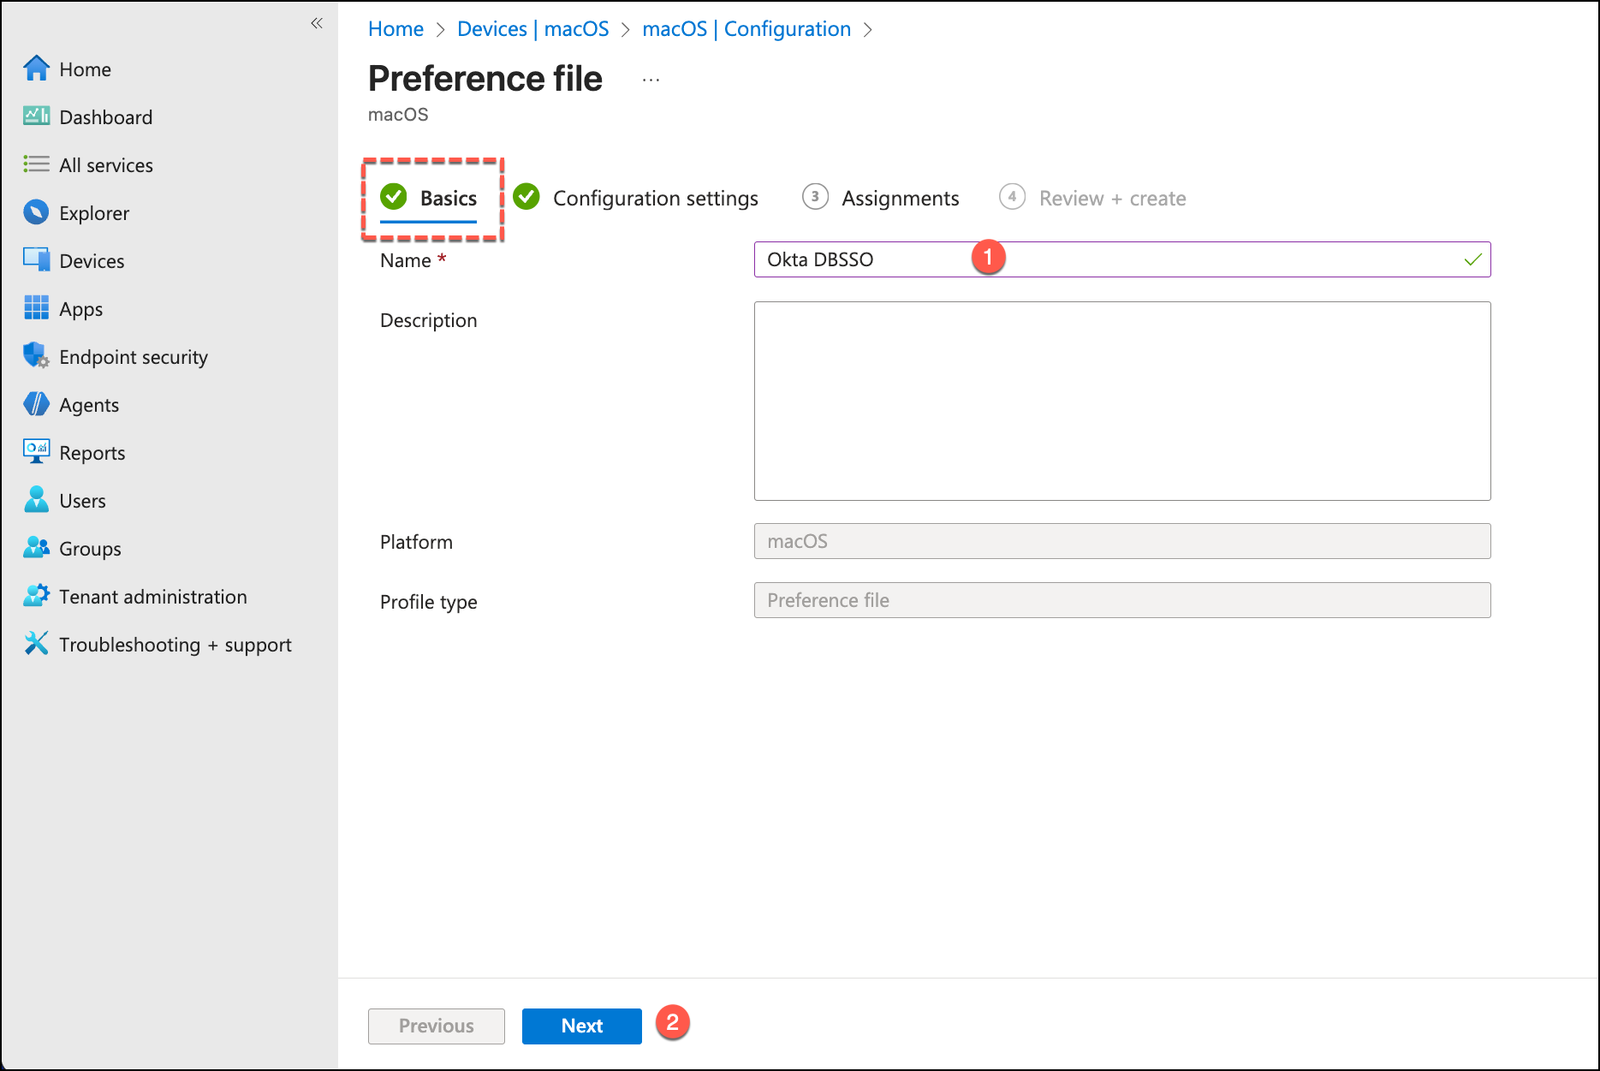The width and height of the screenshot is (1600, 1071).
Task: Switch to the Configuration settings step
Action: tap(655, 198)
